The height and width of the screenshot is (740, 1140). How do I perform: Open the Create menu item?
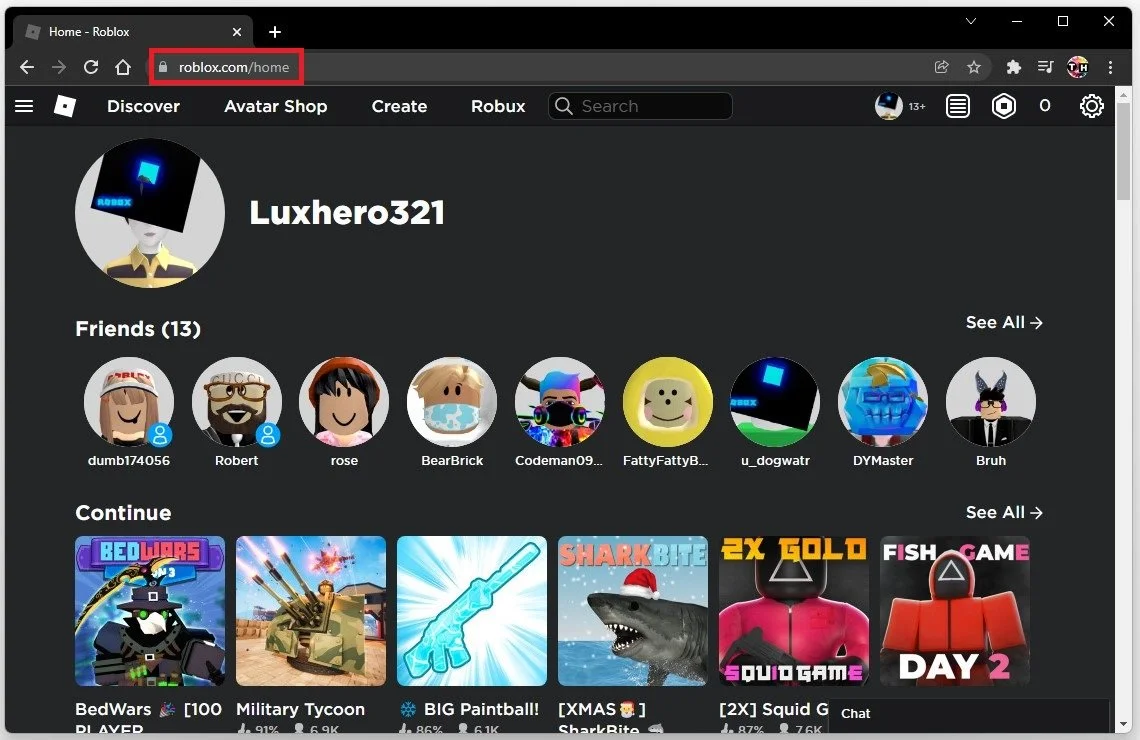pyautogui.click(x=399, y=106)
